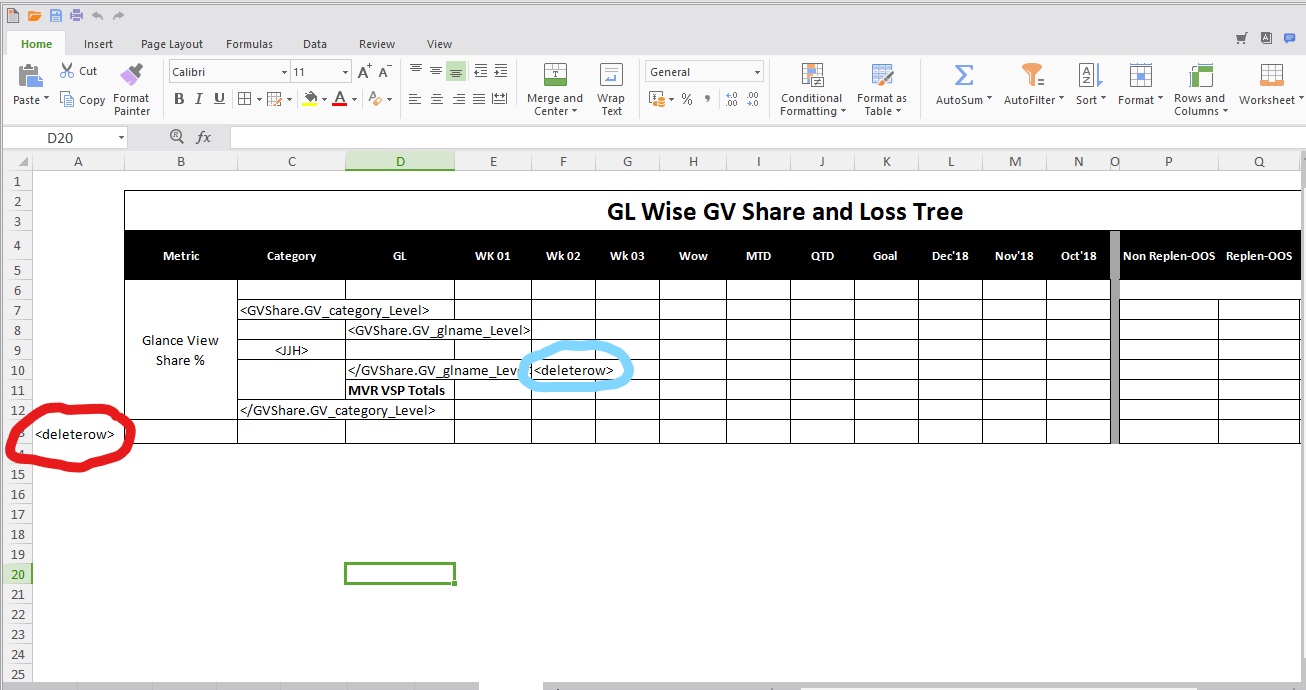Select column D header
The image size is (1306, 690).
click(400, 161)
